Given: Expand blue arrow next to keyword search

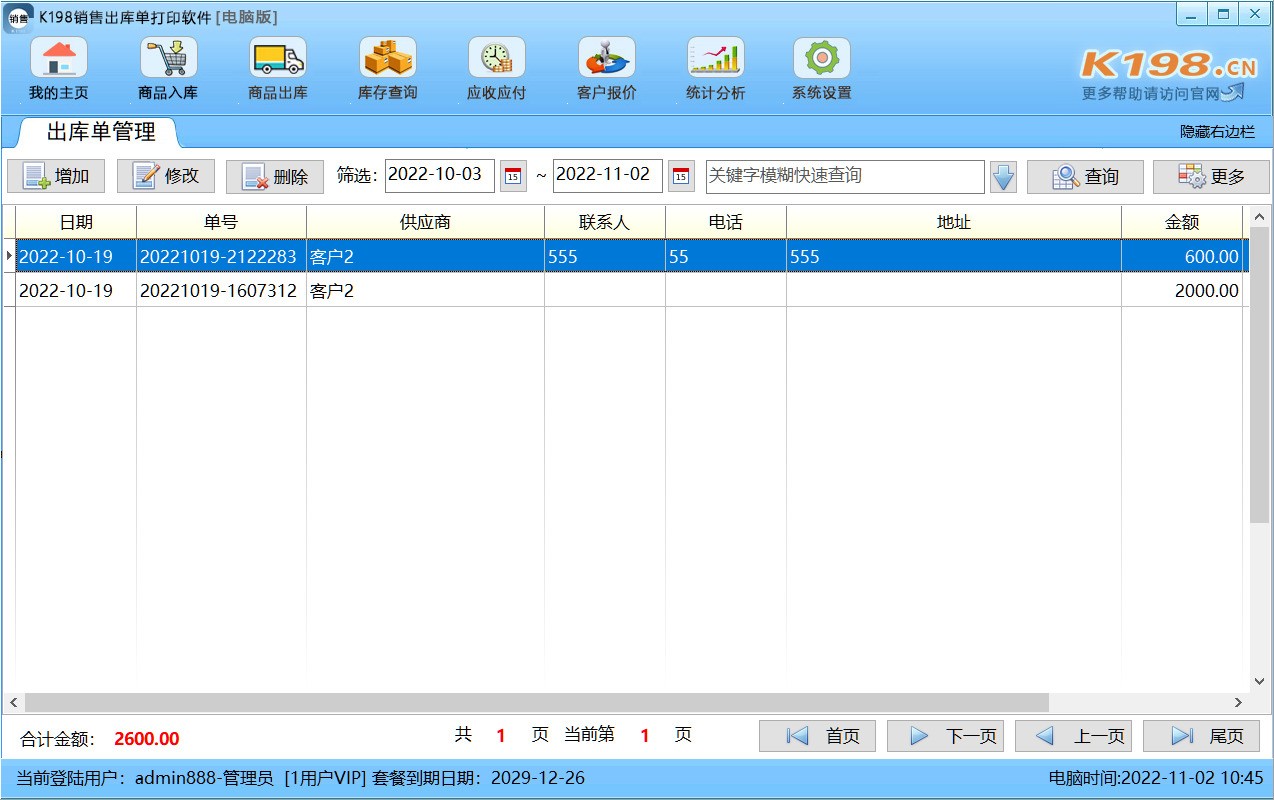Looking at the screenshot, I should tap(1003, 177).
